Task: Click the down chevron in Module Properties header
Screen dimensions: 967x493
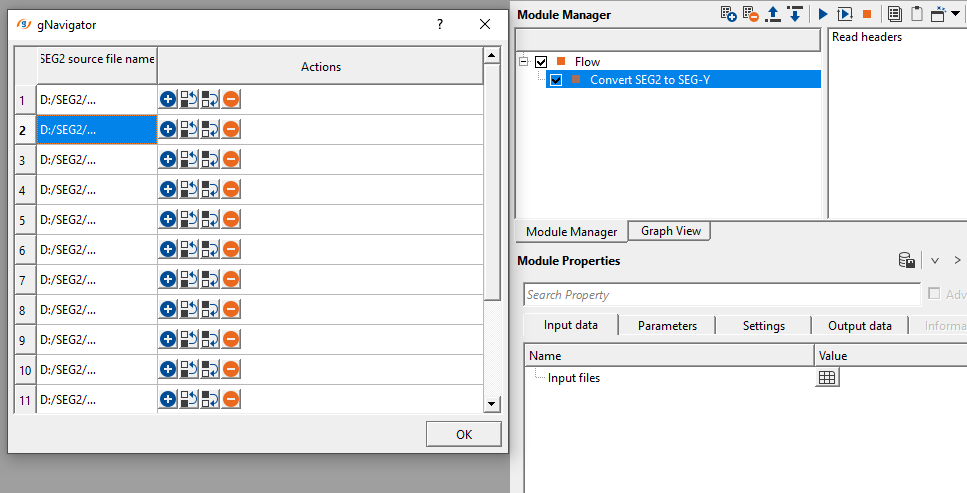Action: point(935,260)
